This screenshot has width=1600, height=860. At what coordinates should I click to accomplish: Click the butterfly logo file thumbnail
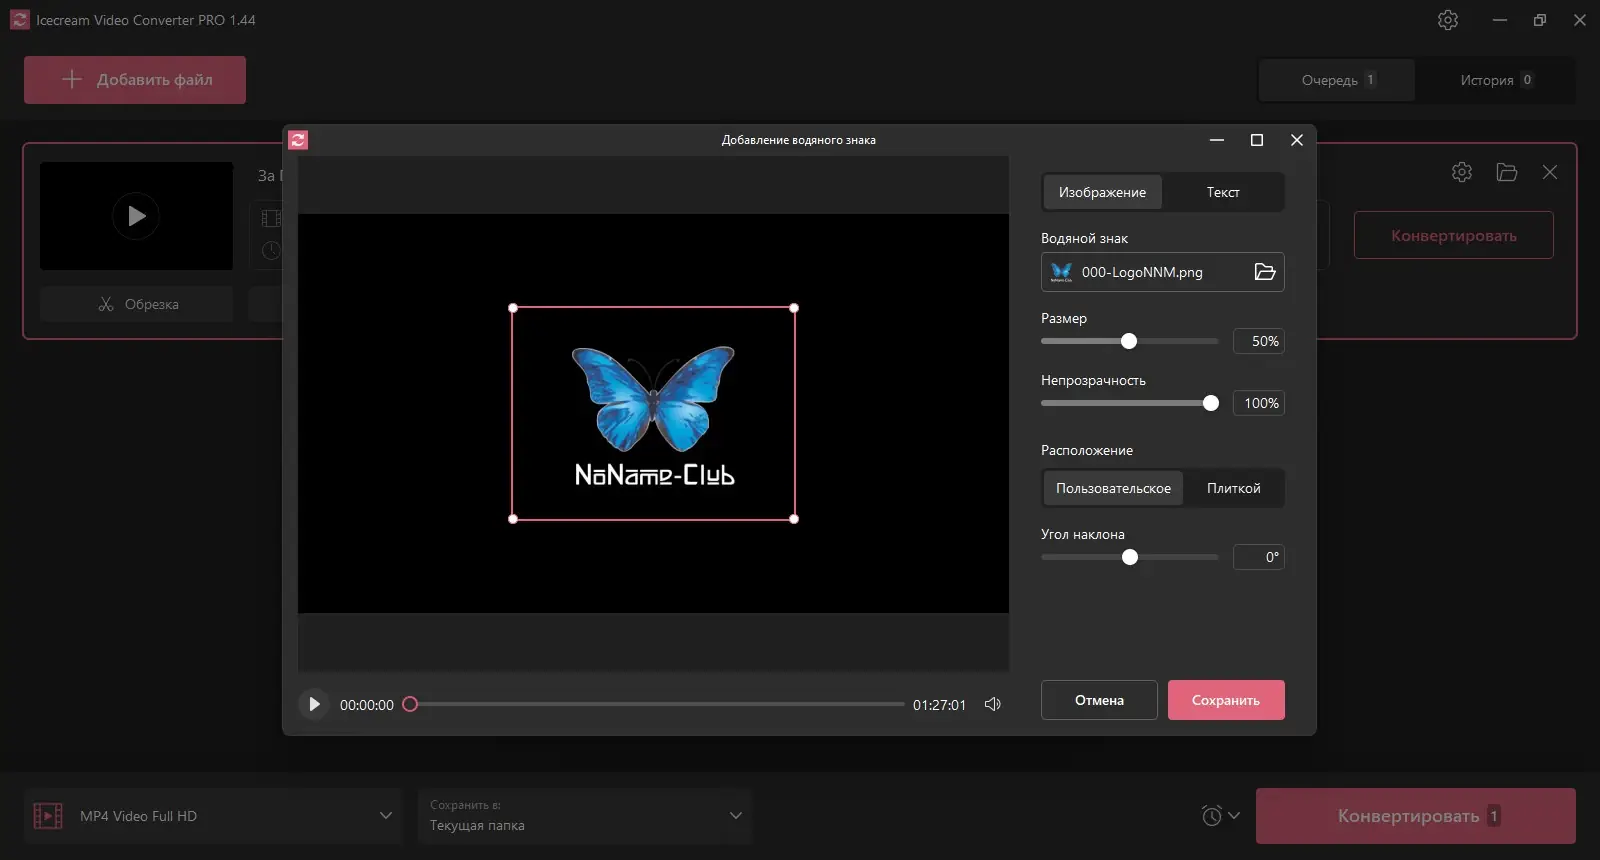click(x=1061, y=272)
